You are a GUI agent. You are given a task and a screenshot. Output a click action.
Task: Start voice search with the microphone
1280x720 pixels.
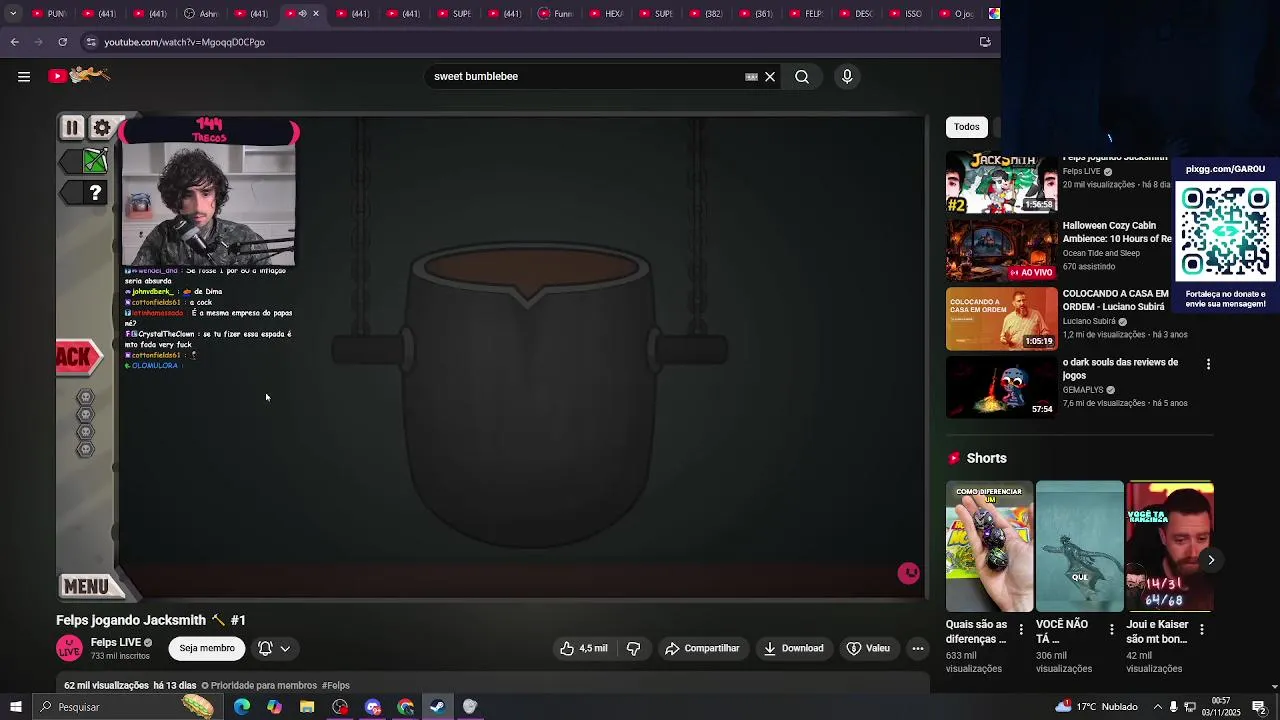point(847,76)
